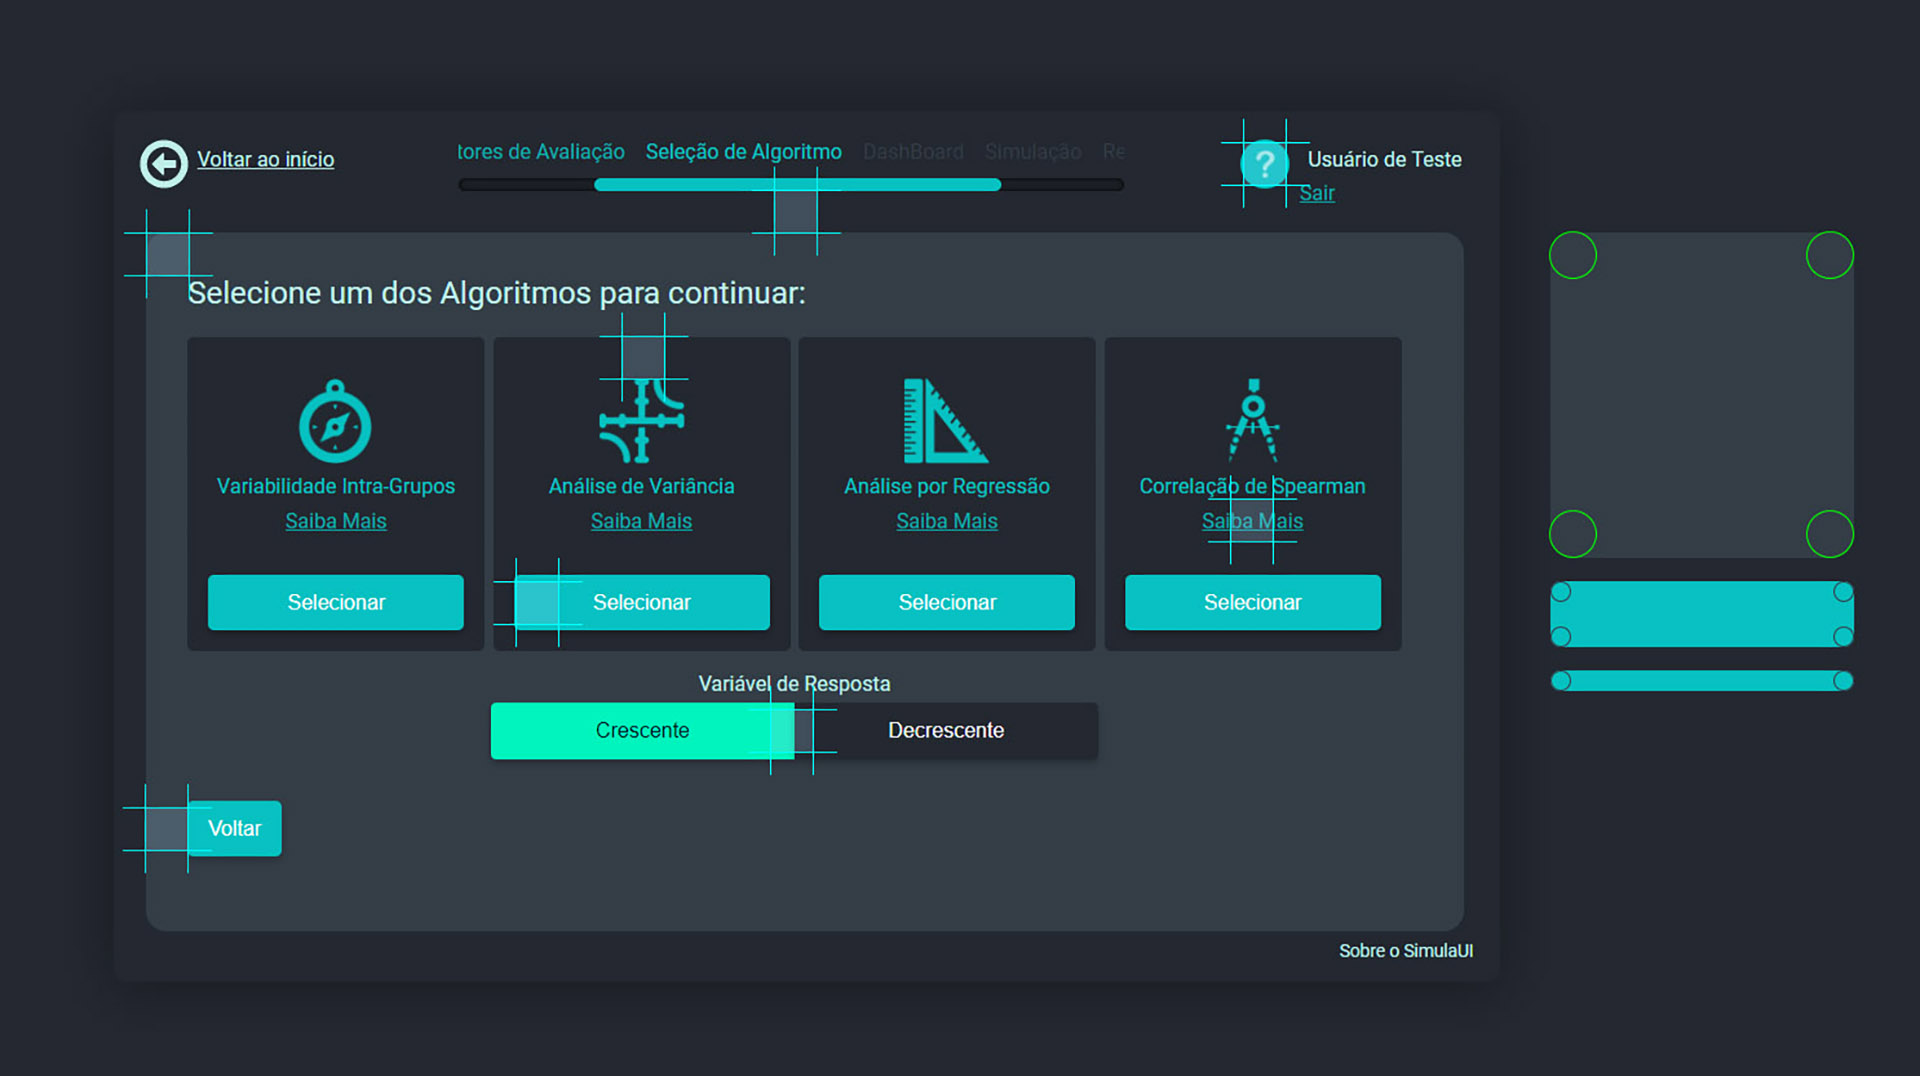Click the Análise de Variância road icon

pos(641,421)
